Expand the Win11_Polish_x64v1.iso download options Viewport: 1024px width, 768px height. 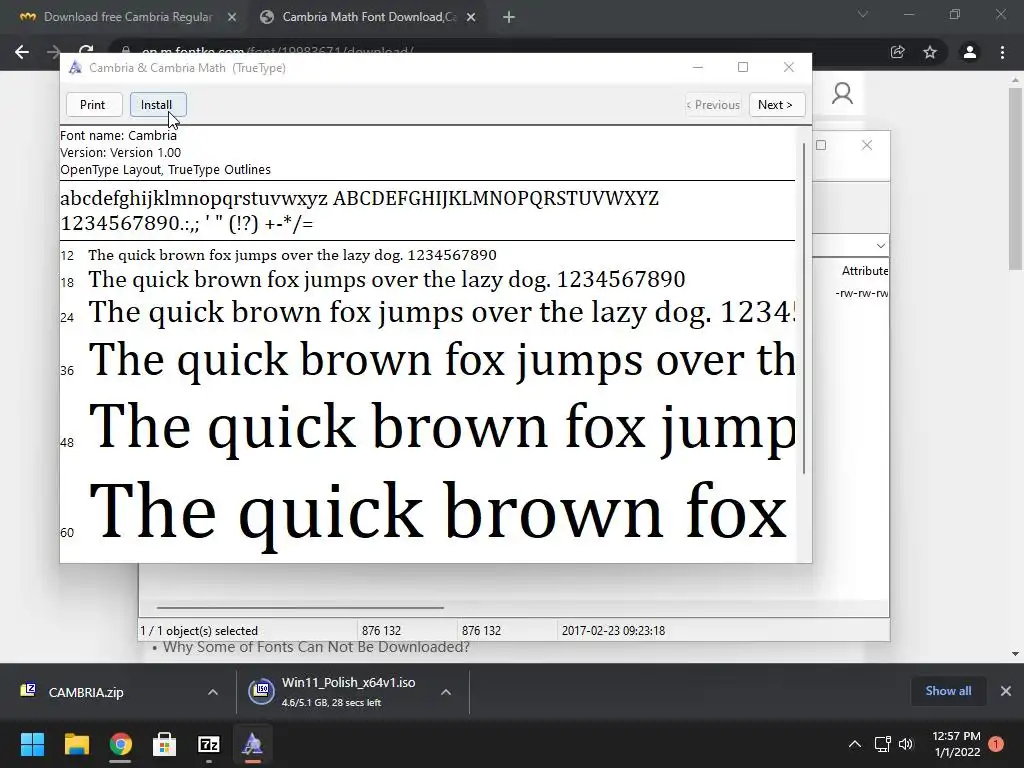[446, 692]
